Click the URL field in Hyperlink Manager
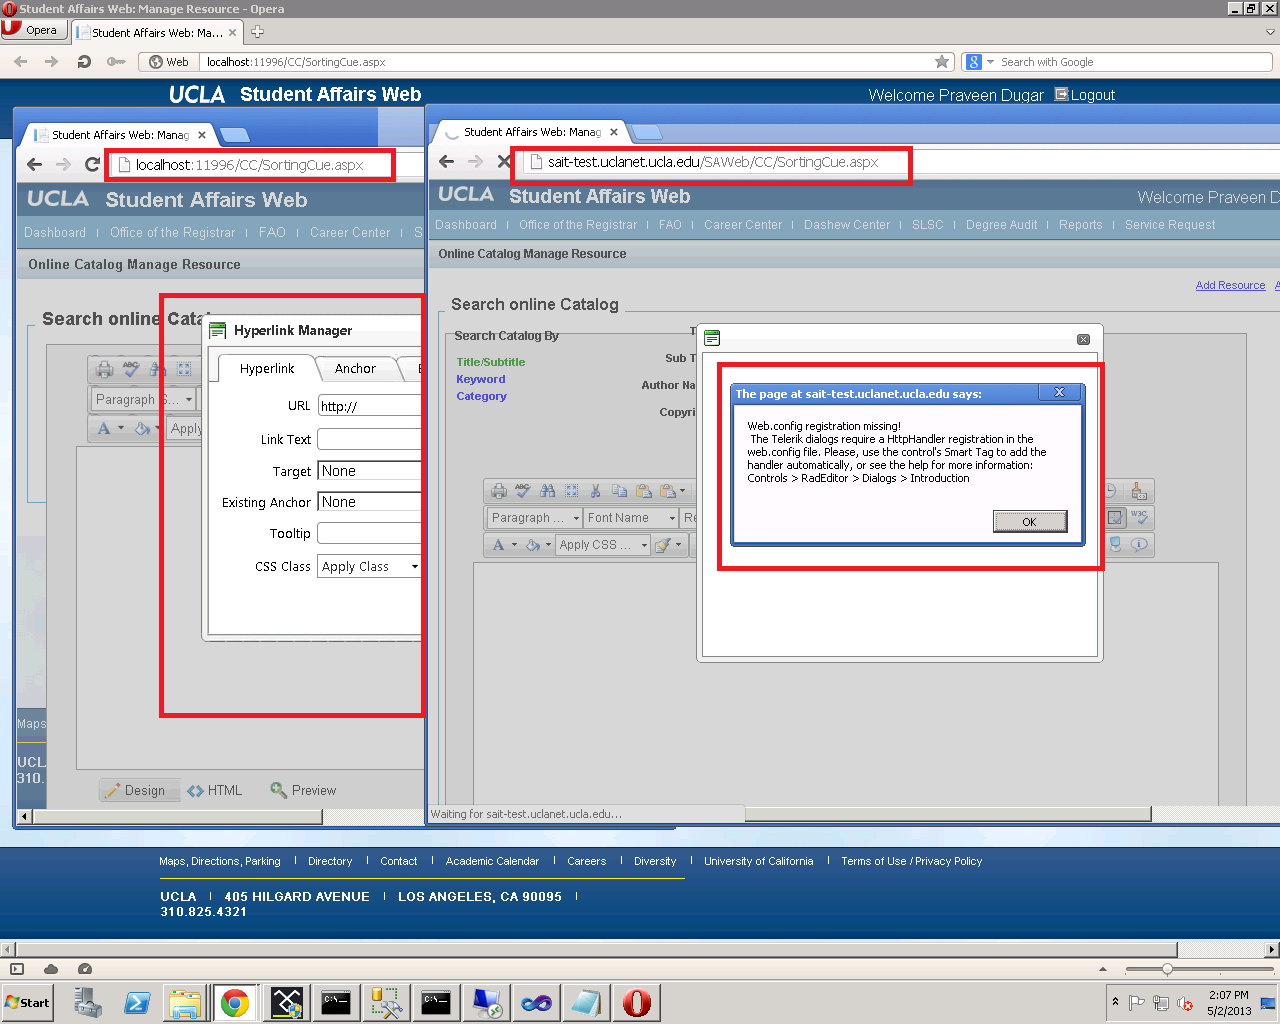This screenshot has height=1024, width=1280. point(369,406)
